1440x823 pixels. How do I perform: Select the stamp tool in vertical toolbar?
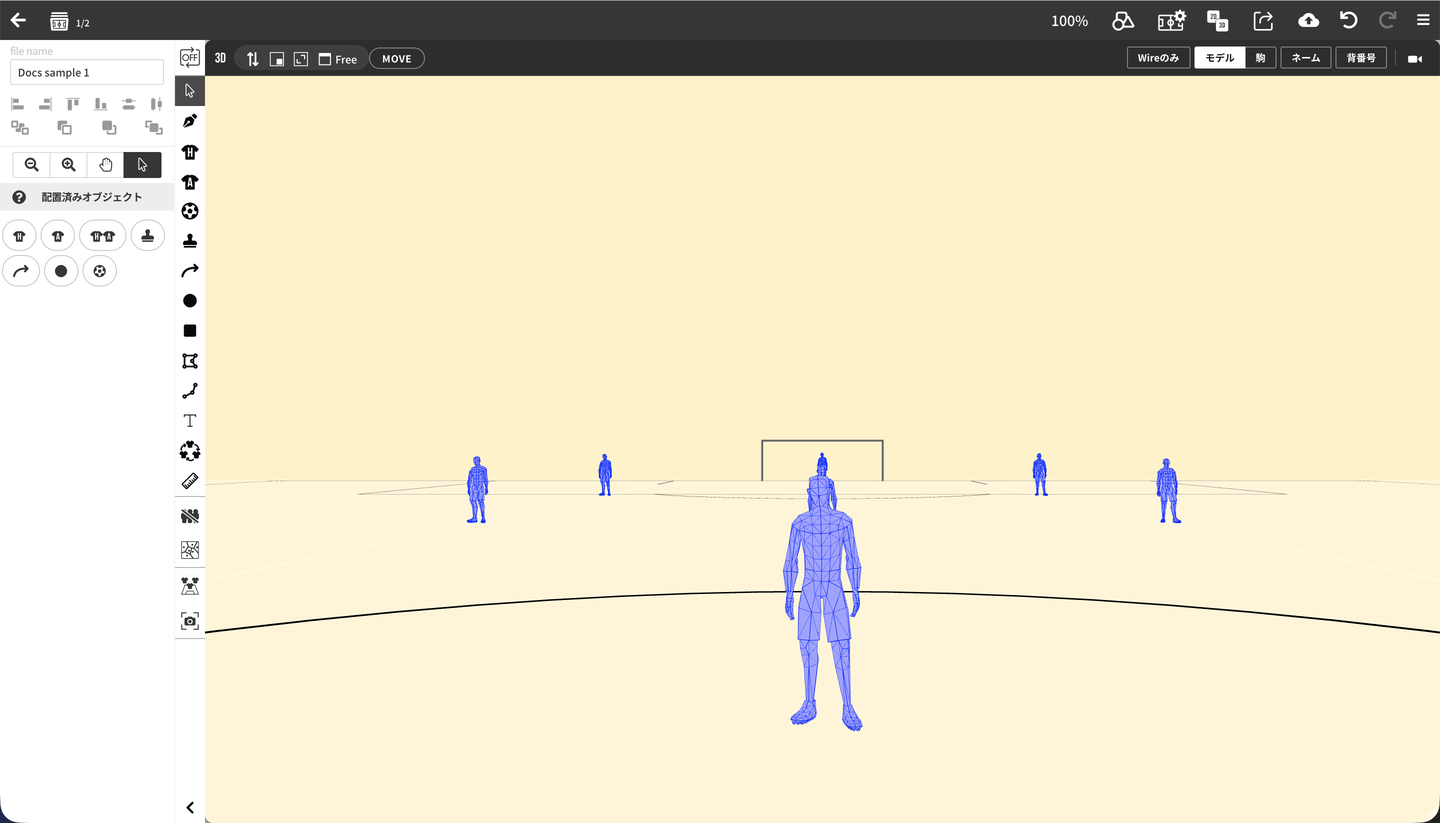(x=190, y=241)
